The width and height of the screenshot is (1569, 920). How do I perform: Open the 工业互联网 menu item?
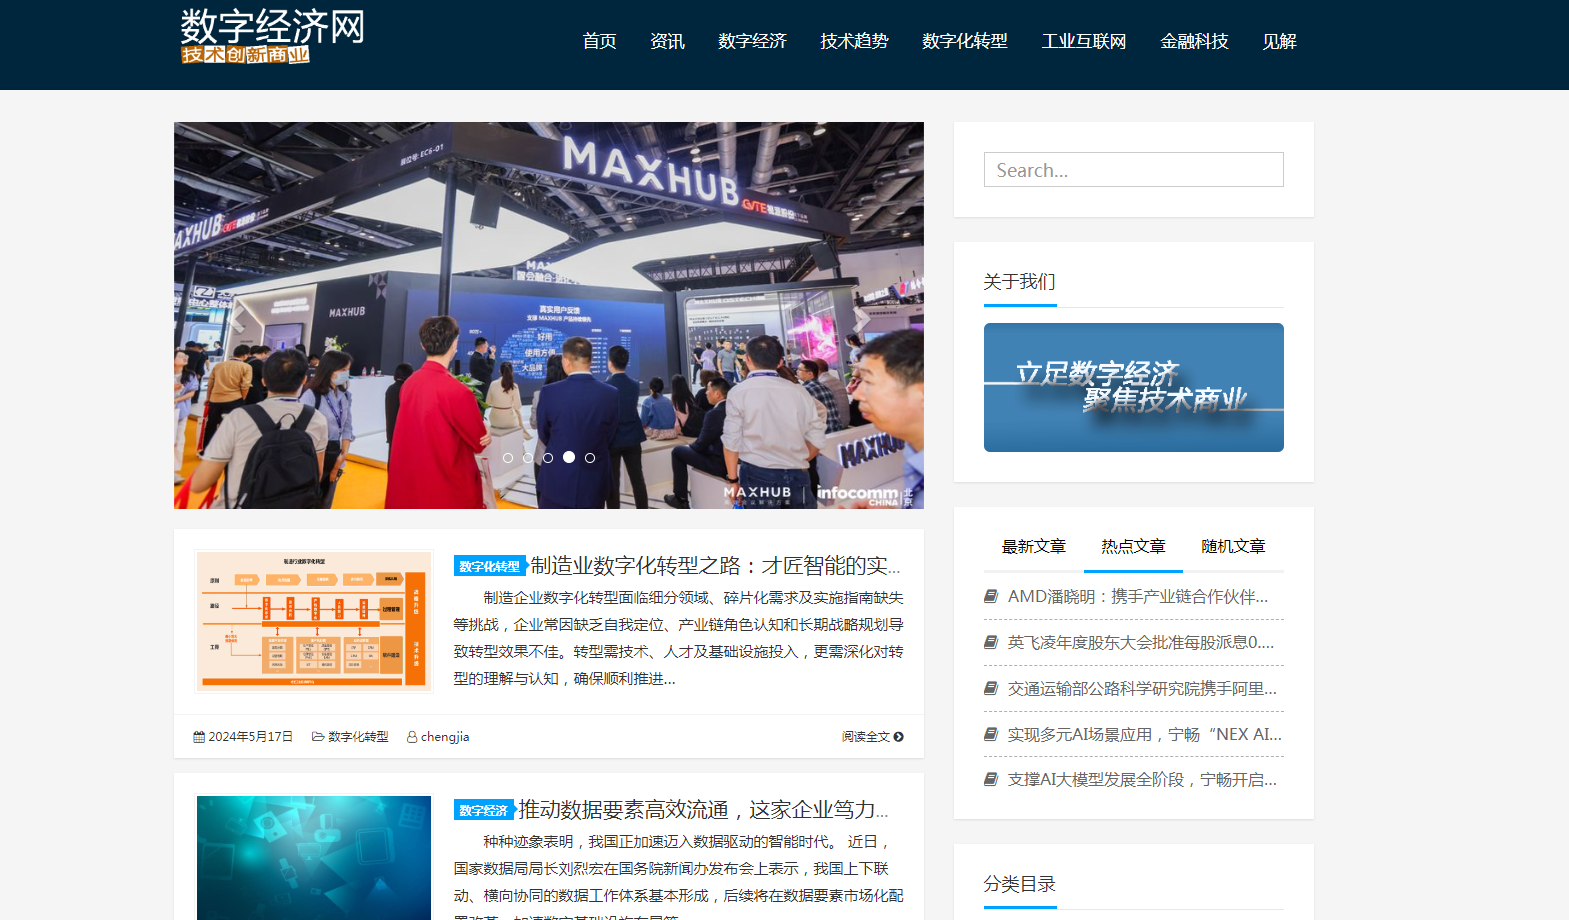click(1084, 41)
